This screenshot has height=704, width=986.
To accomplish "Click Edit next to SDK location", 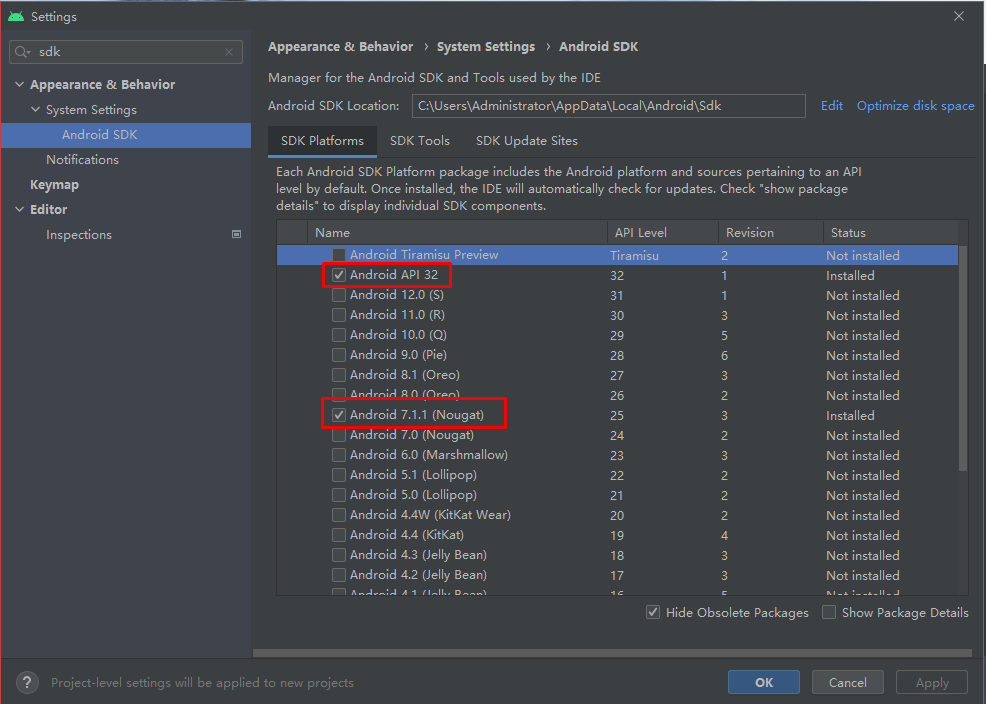I will pos(831,106).
